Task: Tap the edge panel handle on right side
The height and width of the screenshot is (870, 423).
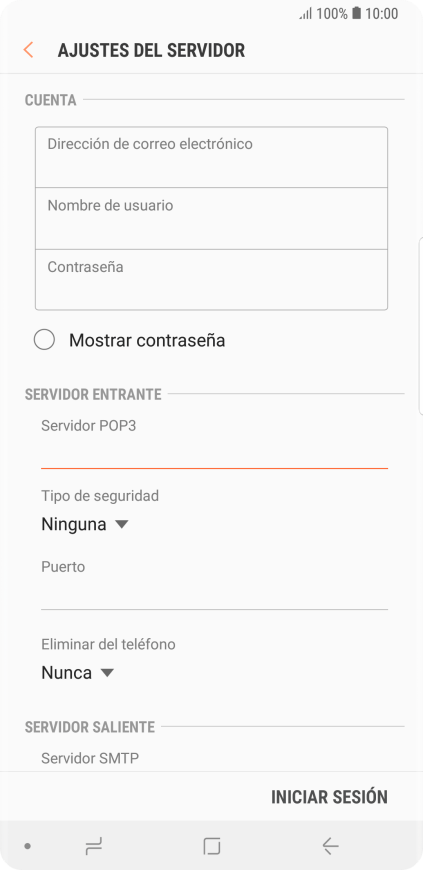Action: tap(420, 326)
